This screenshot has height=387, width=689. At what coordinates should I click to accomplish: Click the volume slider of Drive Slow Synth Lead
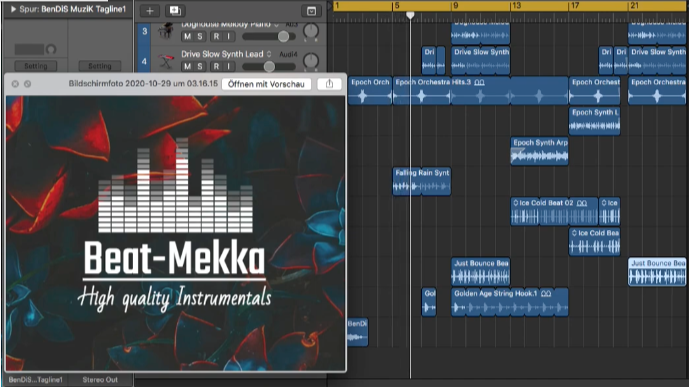[x=268, y=66]
